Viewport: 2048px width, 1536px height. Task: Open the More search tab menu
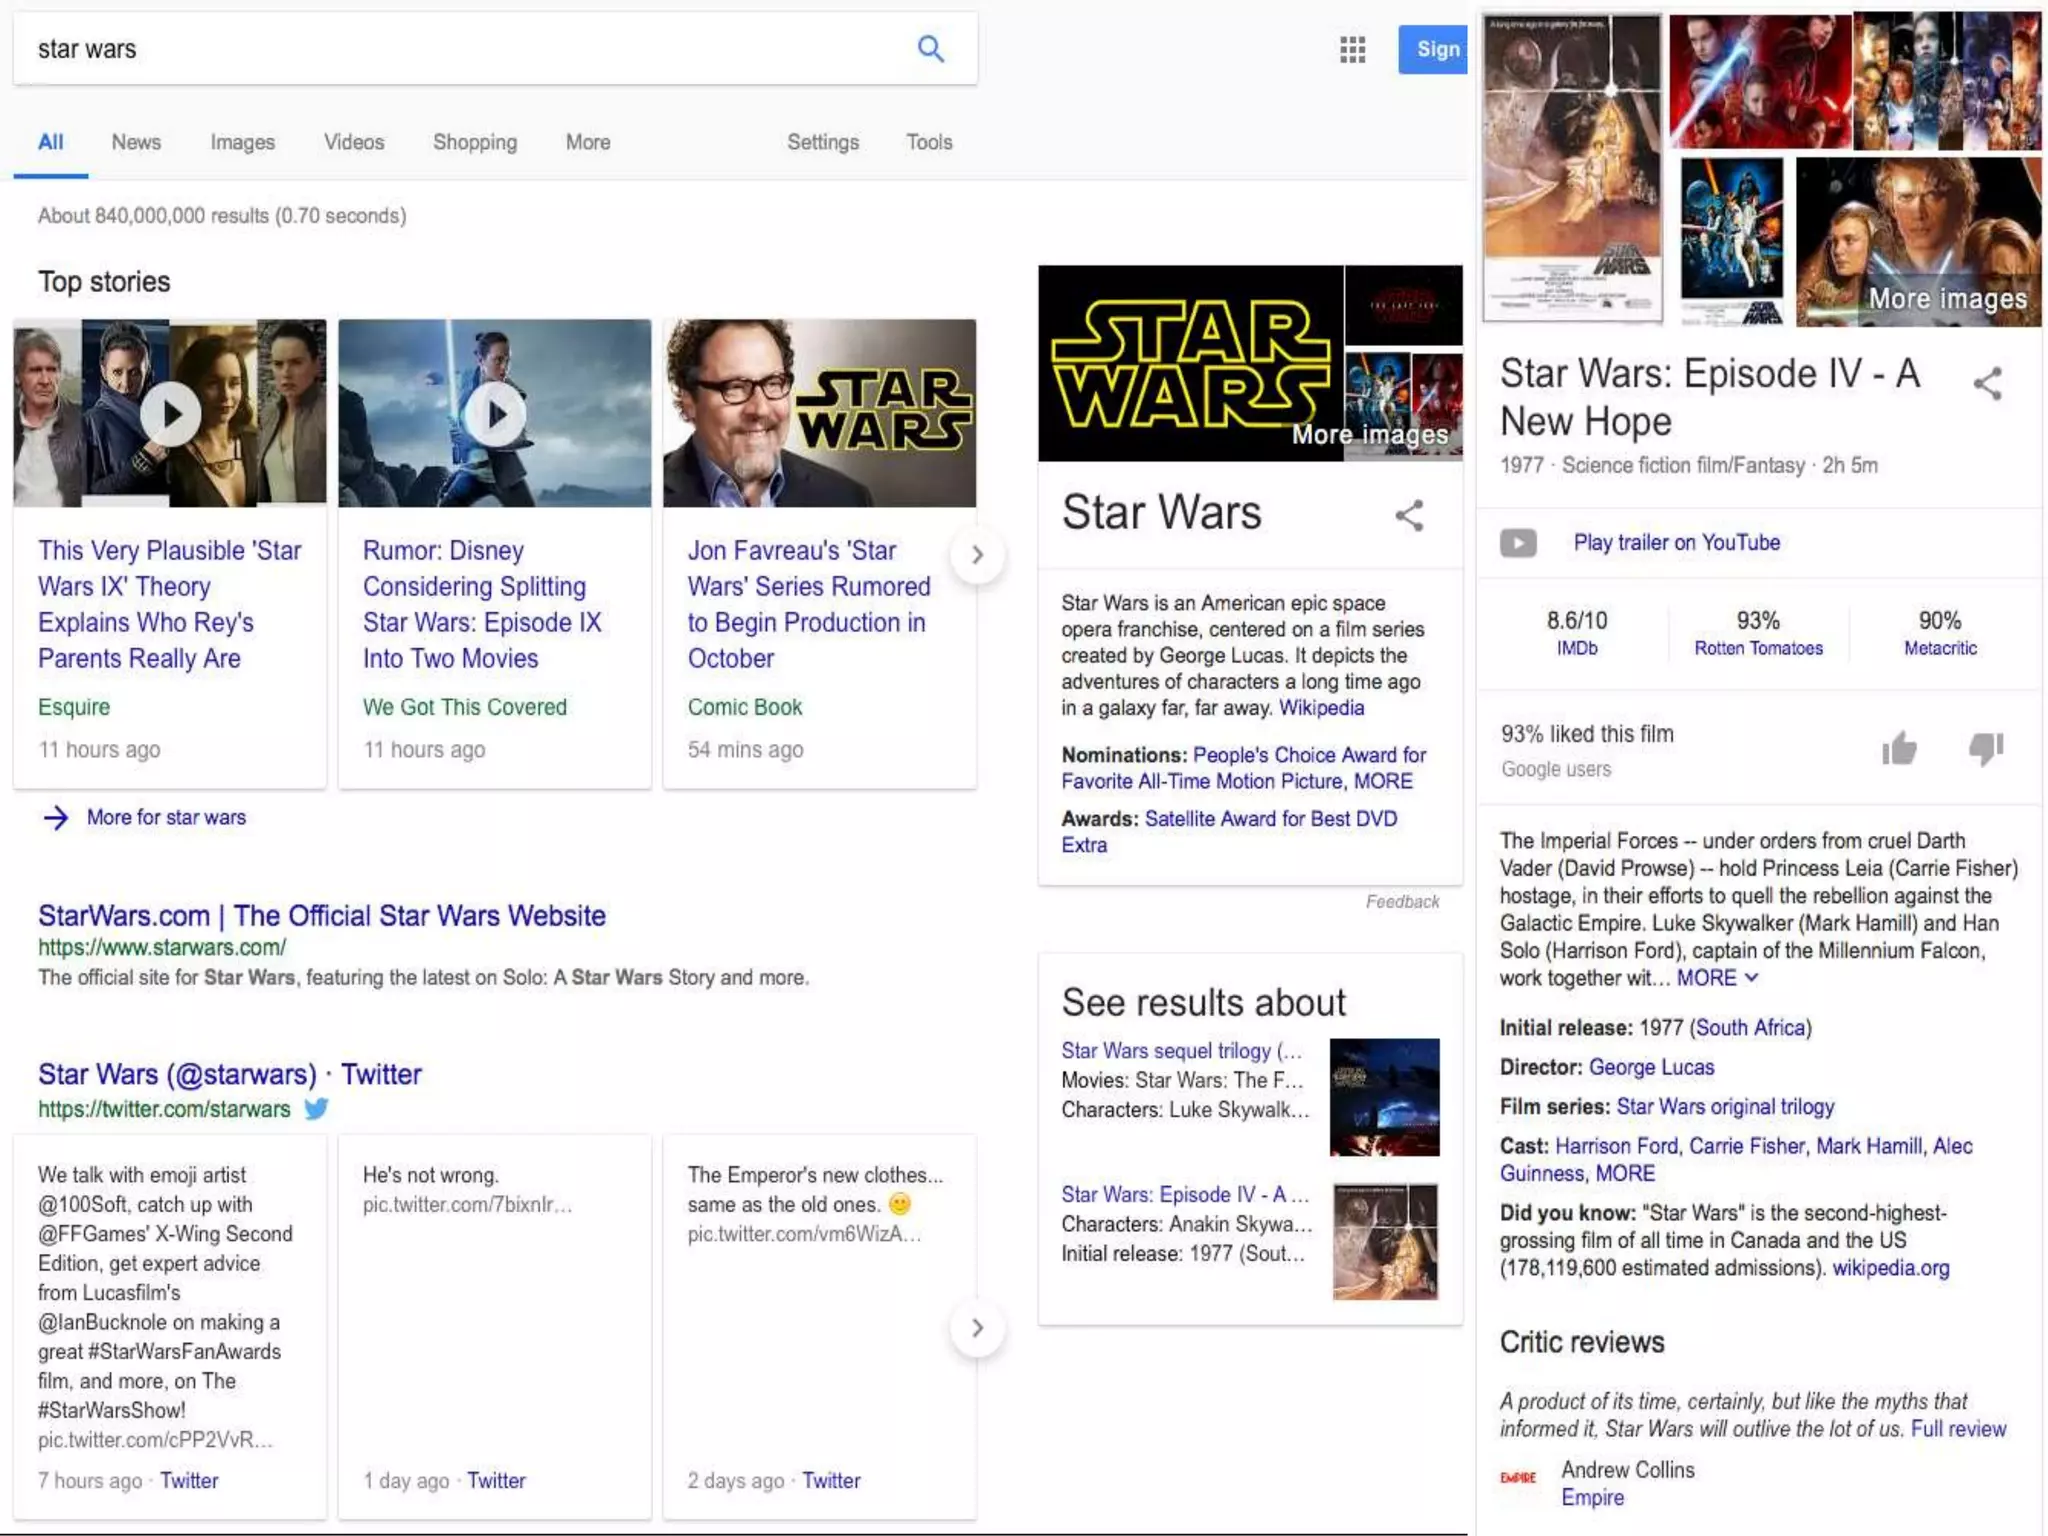[588, 142]
